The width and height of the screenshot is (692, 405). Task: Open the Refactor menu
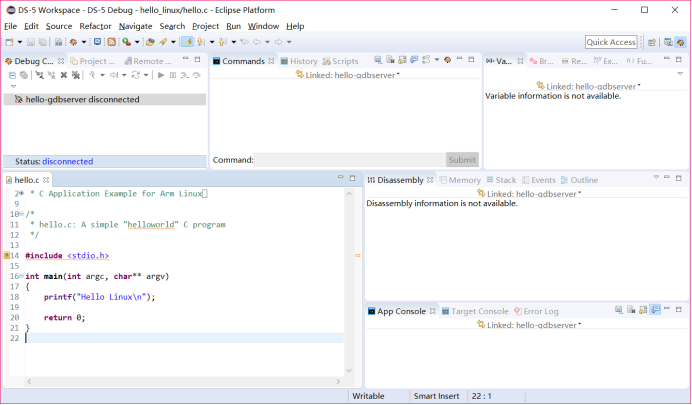[x=95, y=26]
